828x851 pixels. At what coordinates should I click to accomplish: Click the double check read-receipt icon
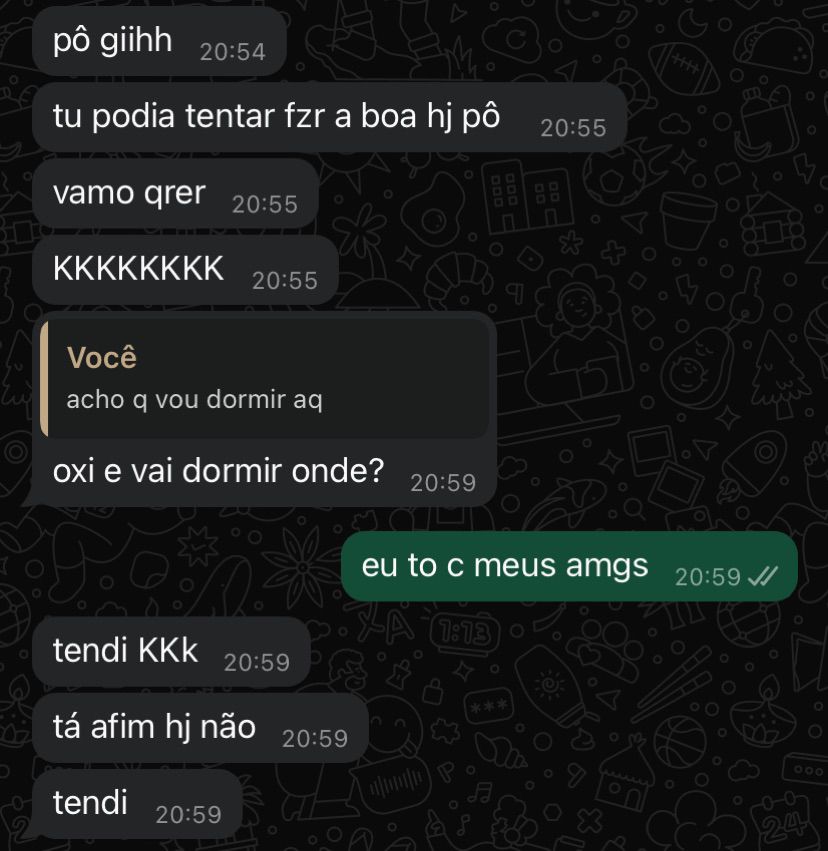pyautogui.click(x=762, y=576)
